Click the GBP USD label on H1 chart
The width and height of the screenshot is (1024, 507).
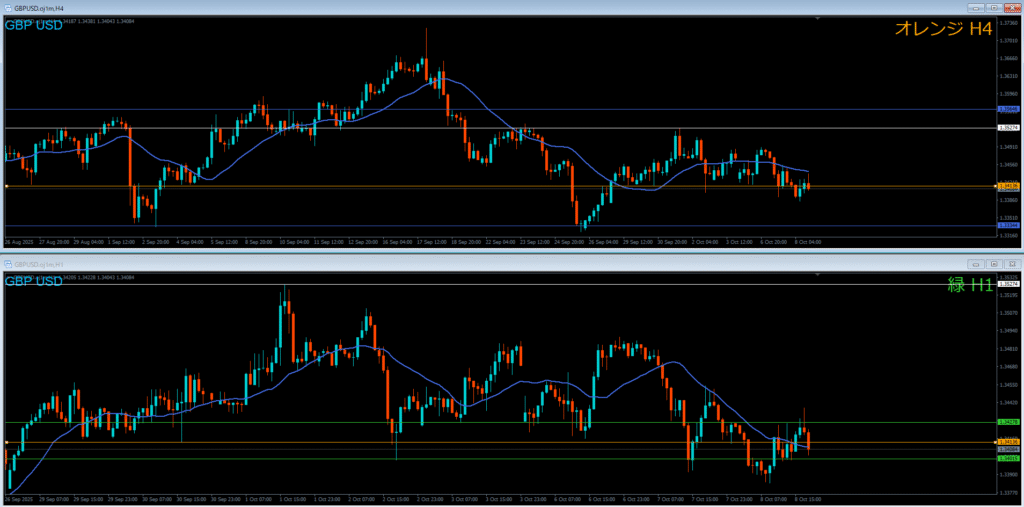34,281
